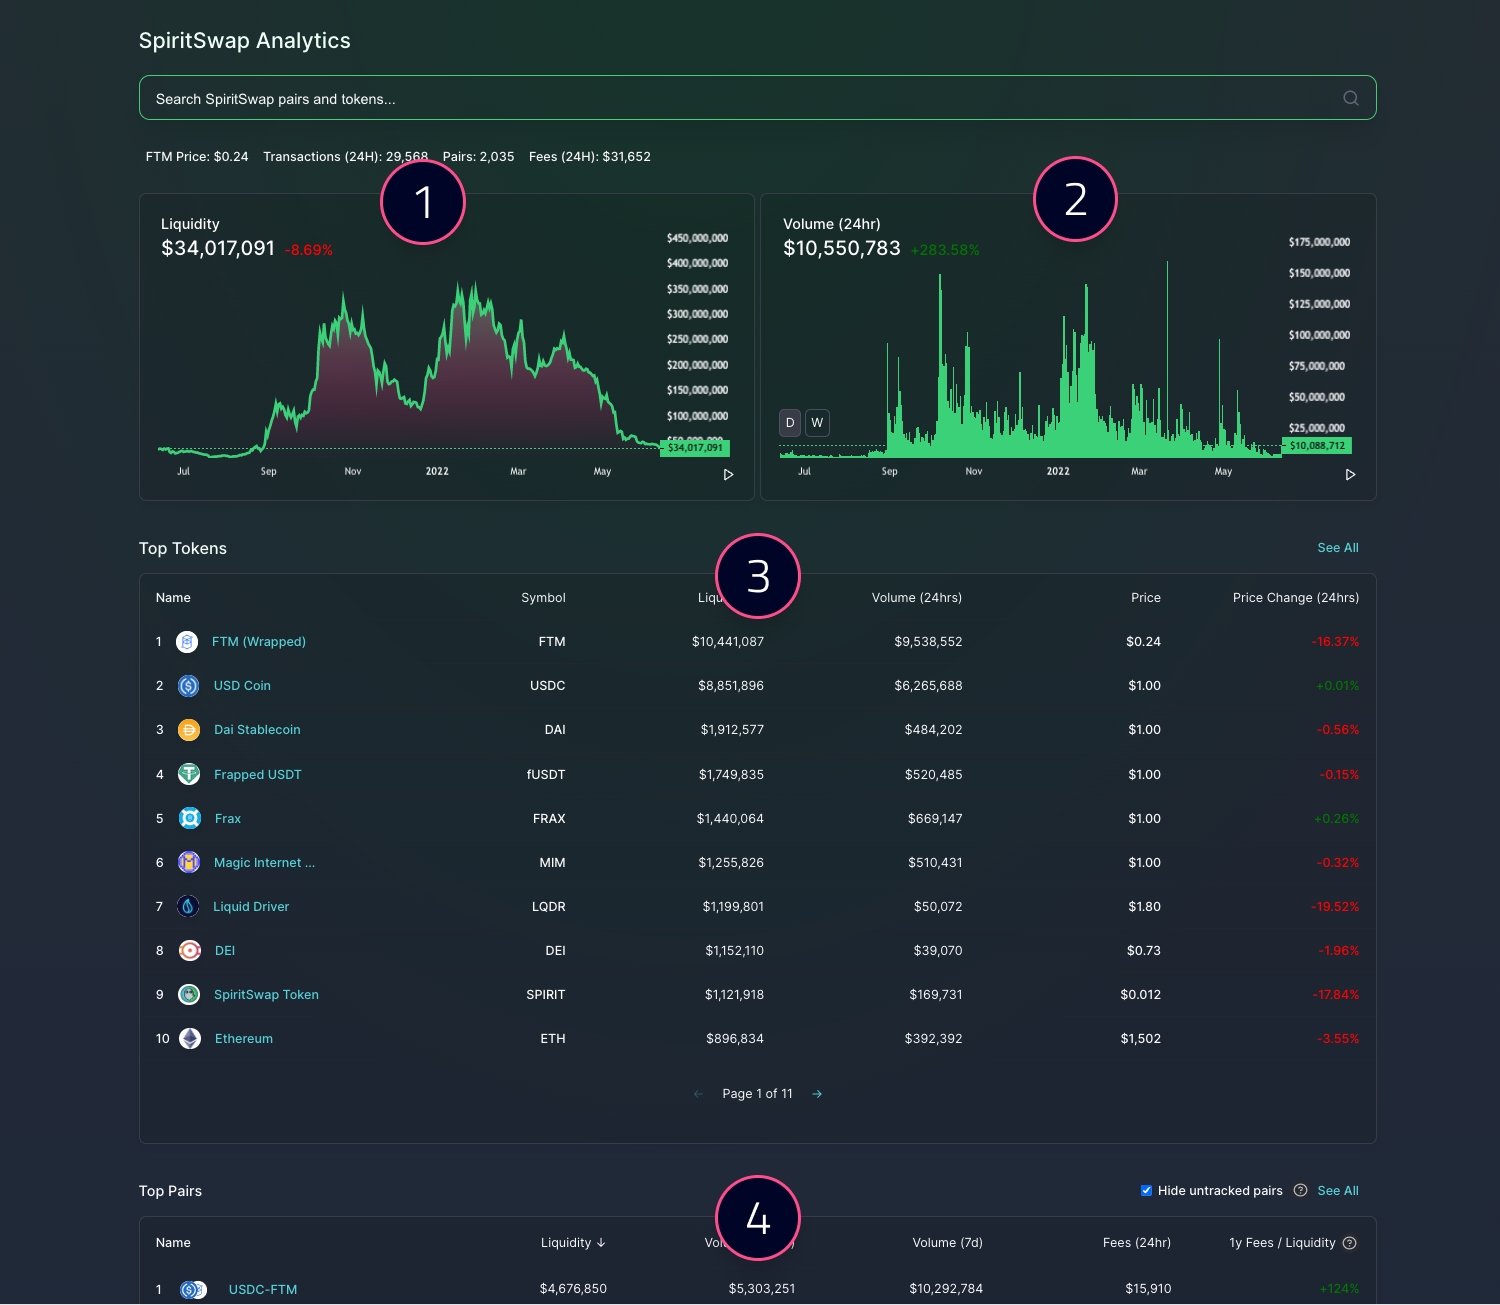Focus the SpiritSwap pairs and tokens search field
This screenshot has height=1305, width=1500.
click(x=740, y=99)
